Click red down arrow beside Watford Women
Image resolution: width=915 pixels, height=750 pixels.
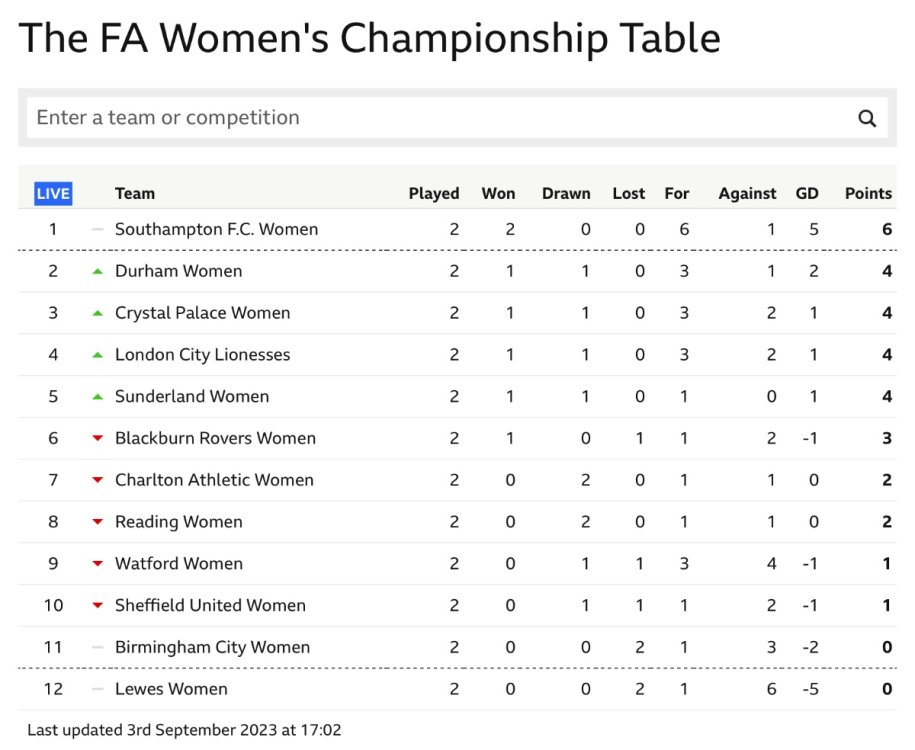tap(98, 564)
